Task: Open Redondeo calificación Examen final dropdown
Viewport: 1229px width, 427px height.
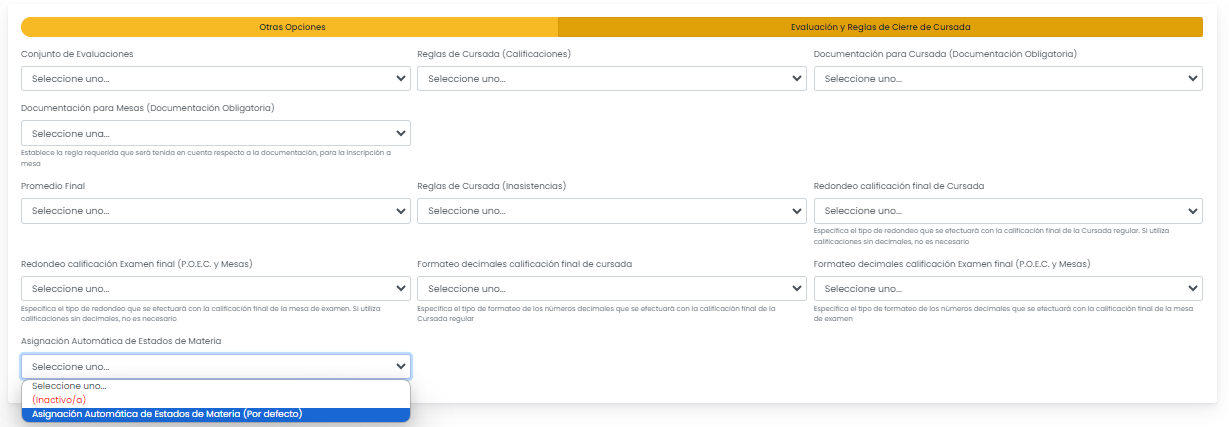Action: [x=216, y=288]
